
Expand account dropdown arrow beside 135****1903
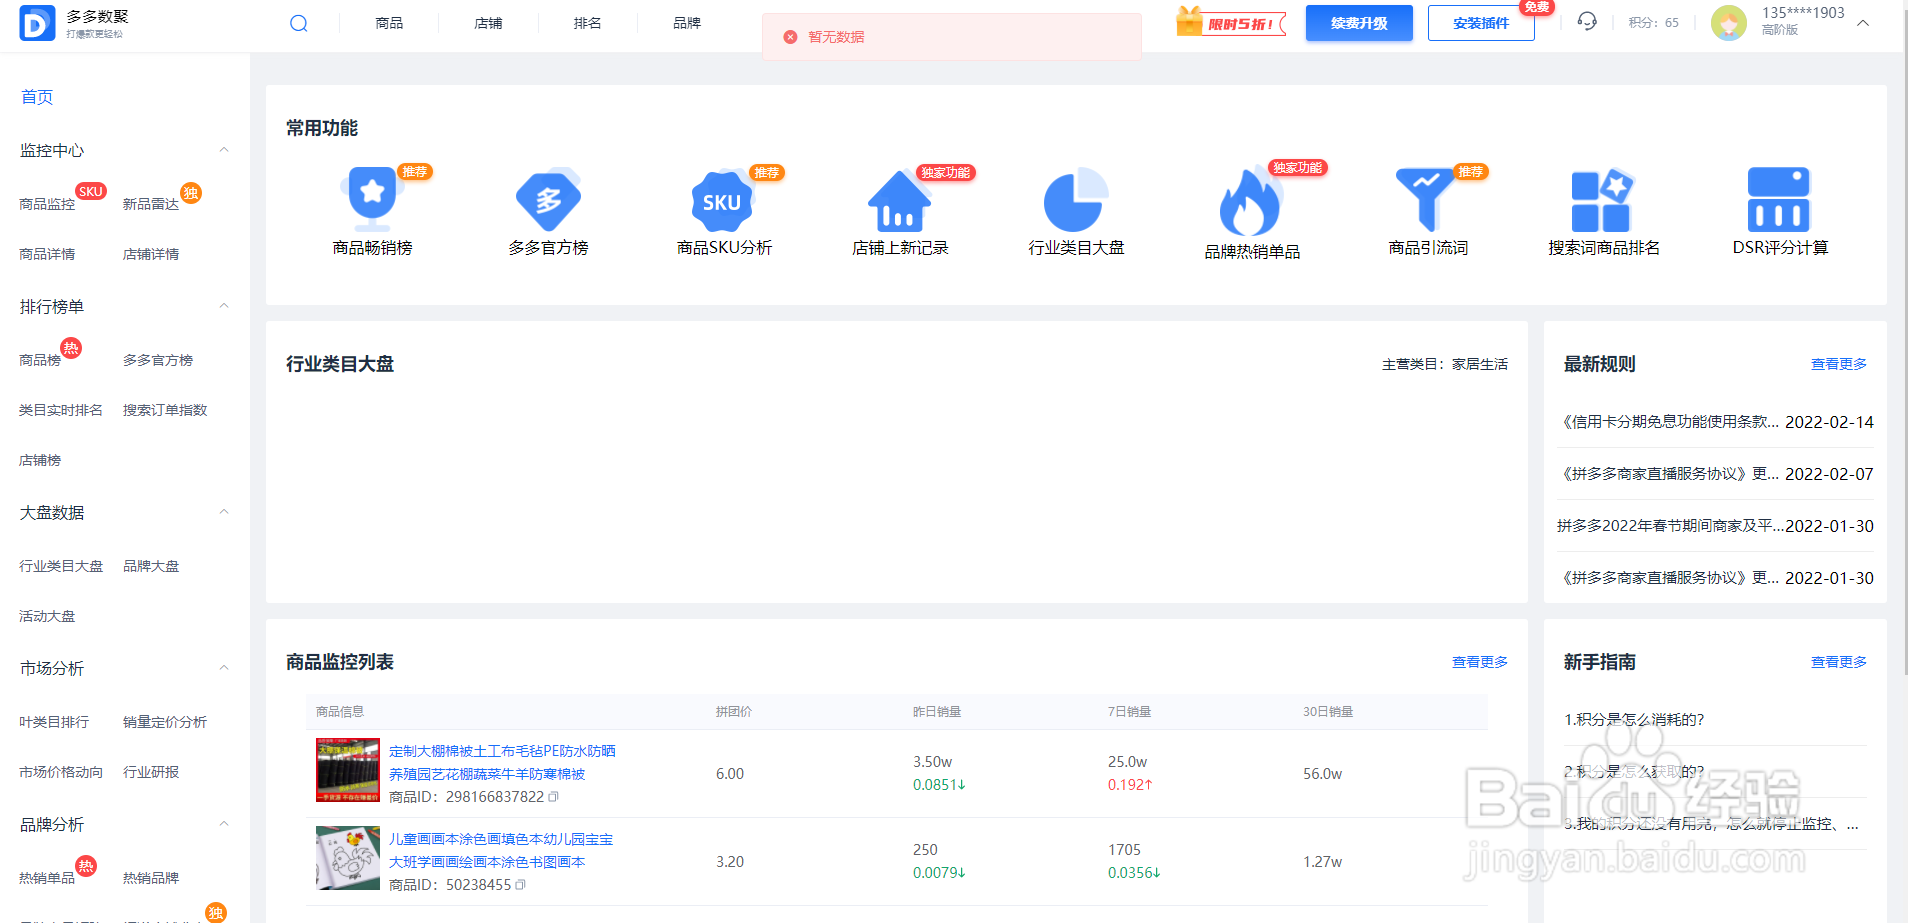click(1863, 23)
